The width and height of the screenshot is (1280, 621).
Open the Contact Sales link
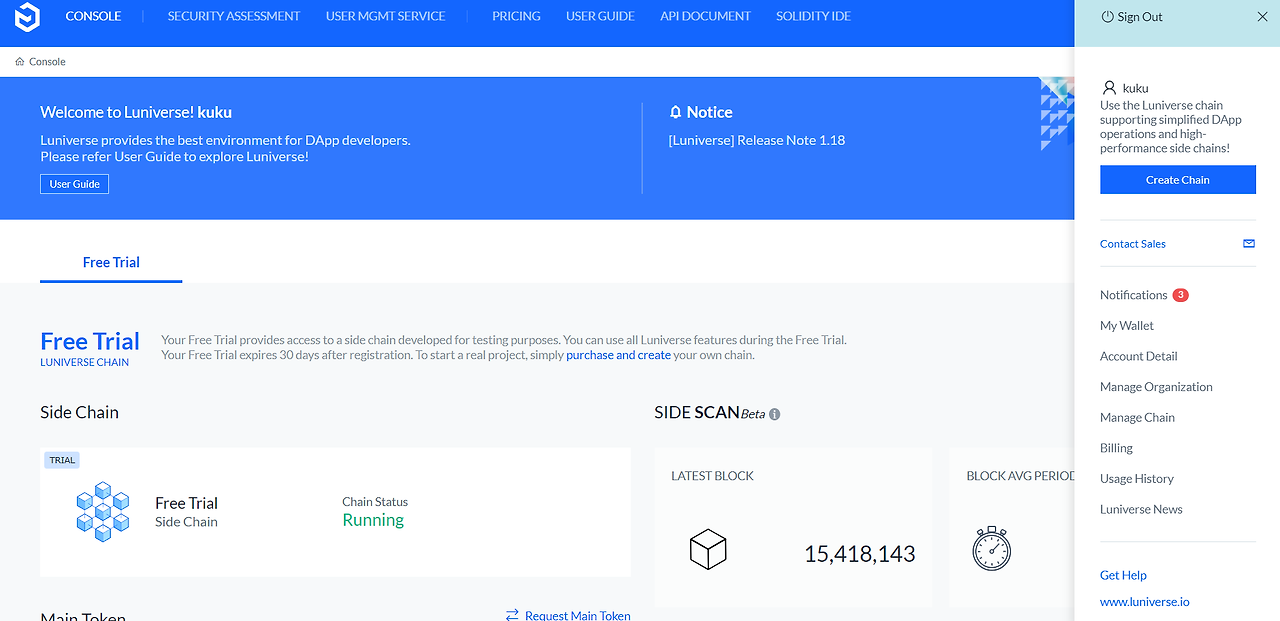click(x=1133, y=244)
